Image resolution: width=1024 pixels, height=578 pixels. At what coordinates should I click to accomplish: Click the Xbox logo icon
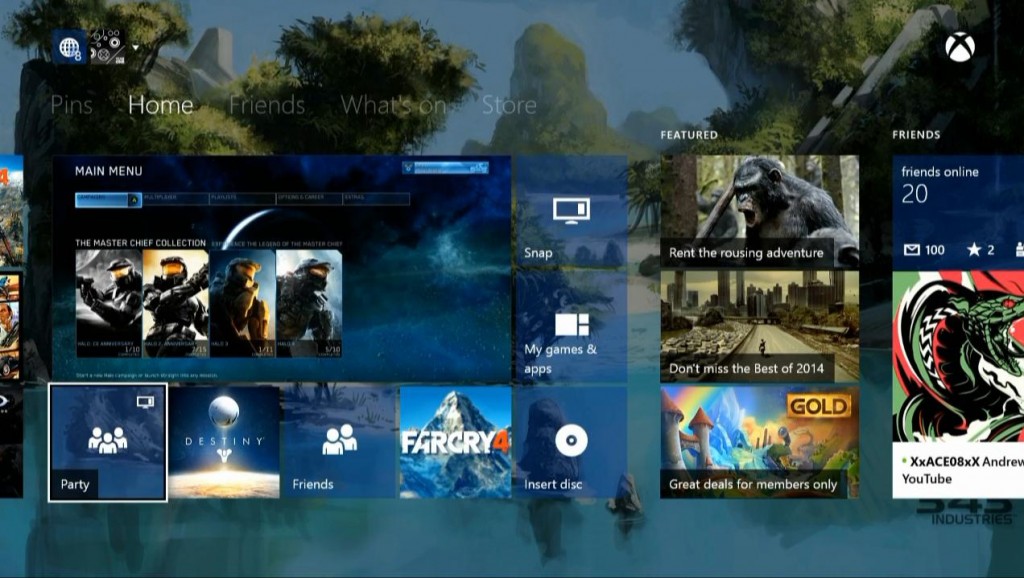point(960,47)
